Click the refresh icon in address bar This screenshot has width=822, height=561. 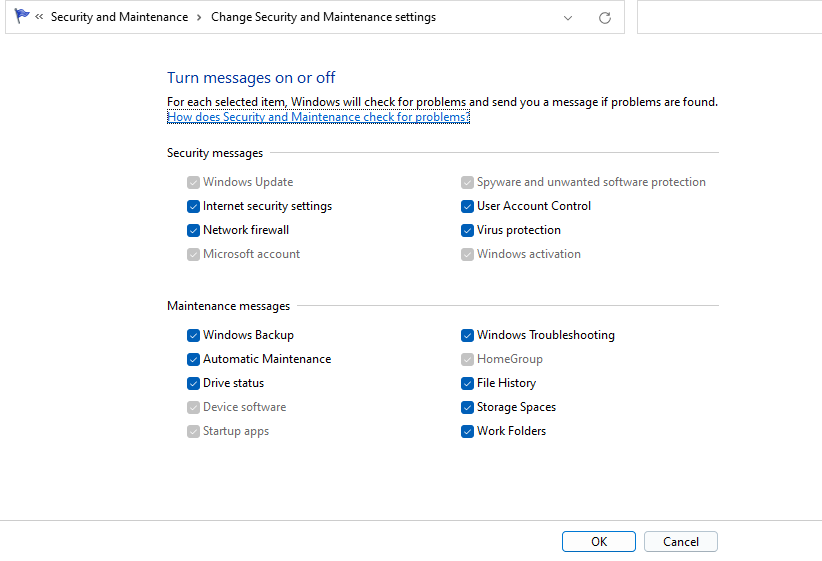(x=604, y=18)
